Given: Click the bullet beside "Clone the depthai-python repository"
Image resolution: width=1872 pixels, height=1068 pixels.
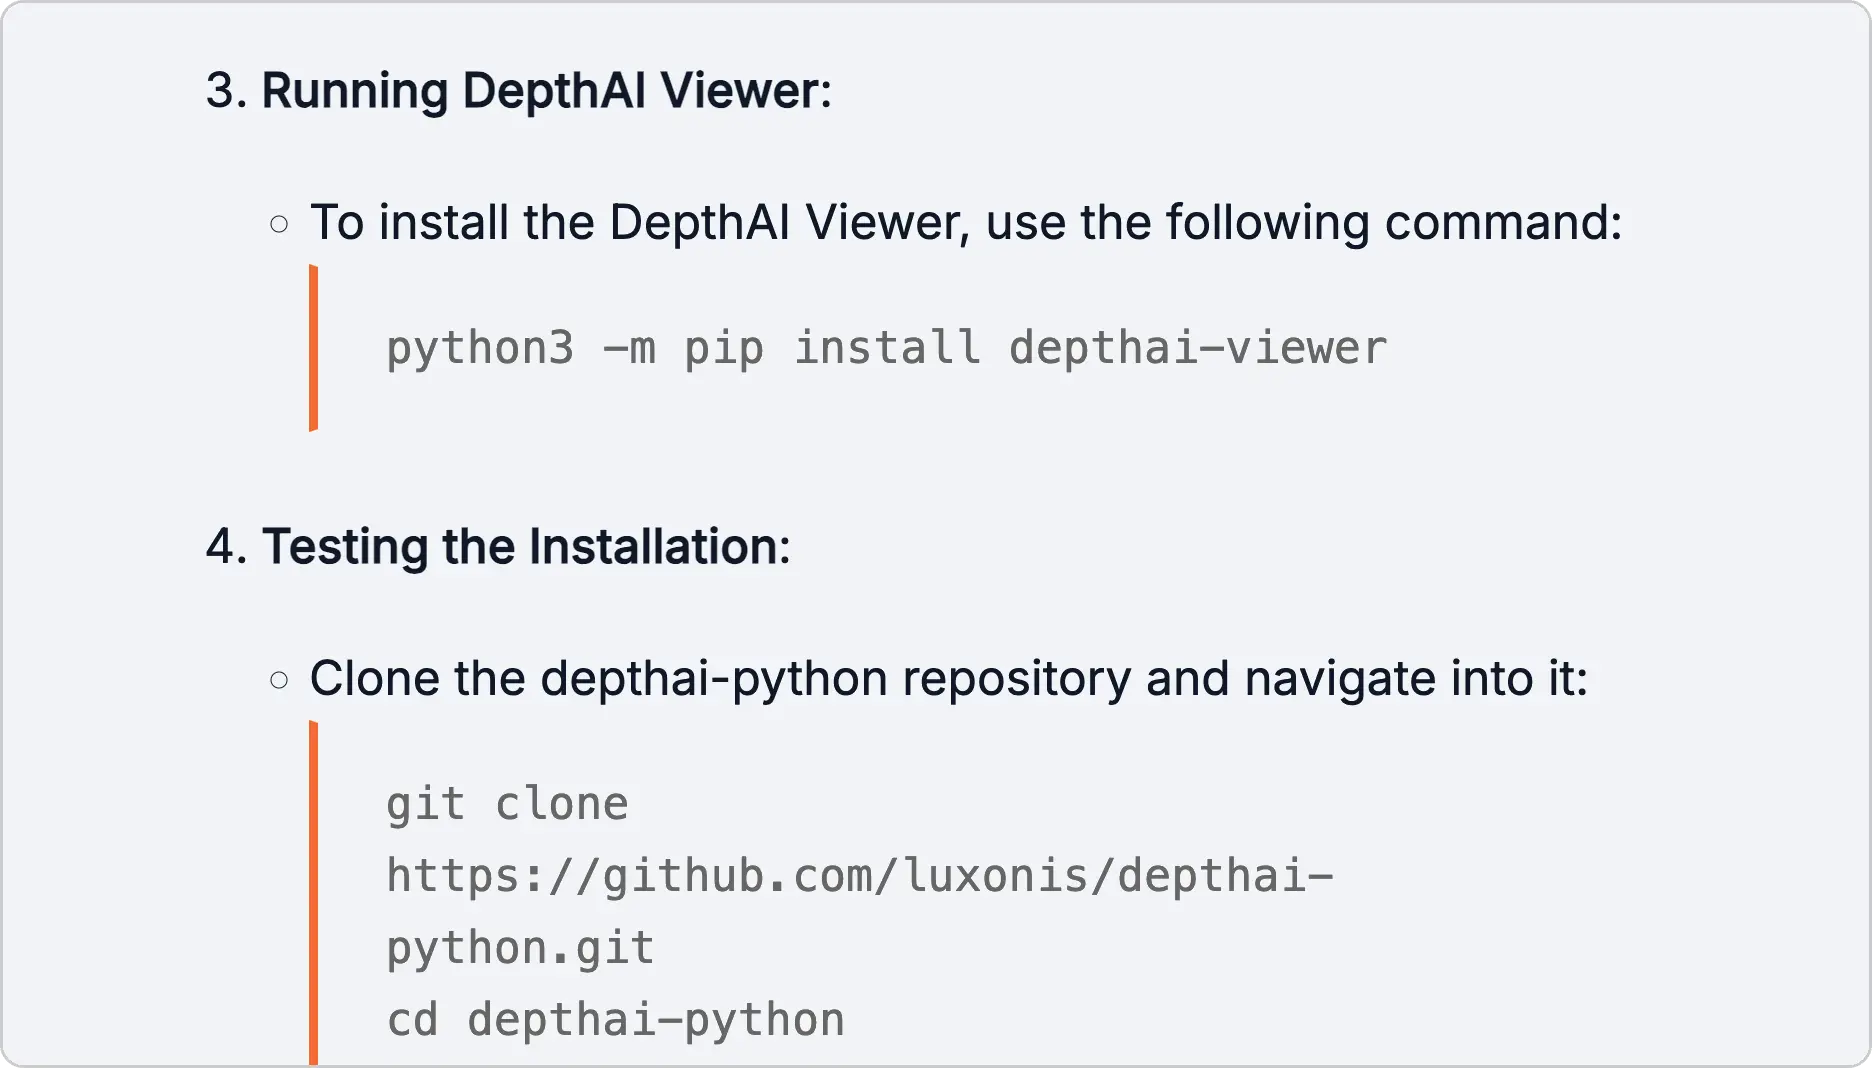Looking at the screenshot, I should coord(279,679).
